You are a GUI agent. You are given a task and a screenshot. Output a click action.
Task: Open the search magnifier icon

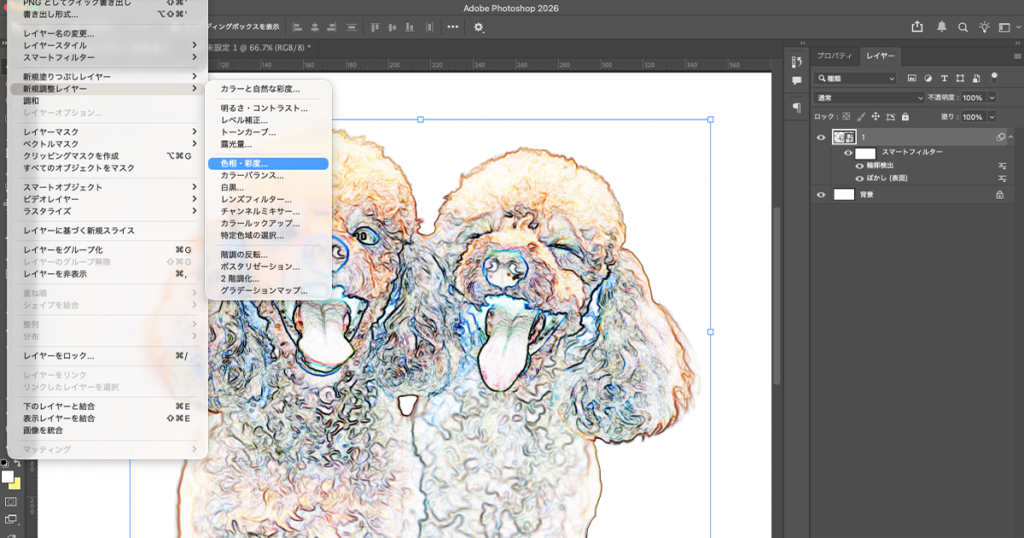click(963, 27)
